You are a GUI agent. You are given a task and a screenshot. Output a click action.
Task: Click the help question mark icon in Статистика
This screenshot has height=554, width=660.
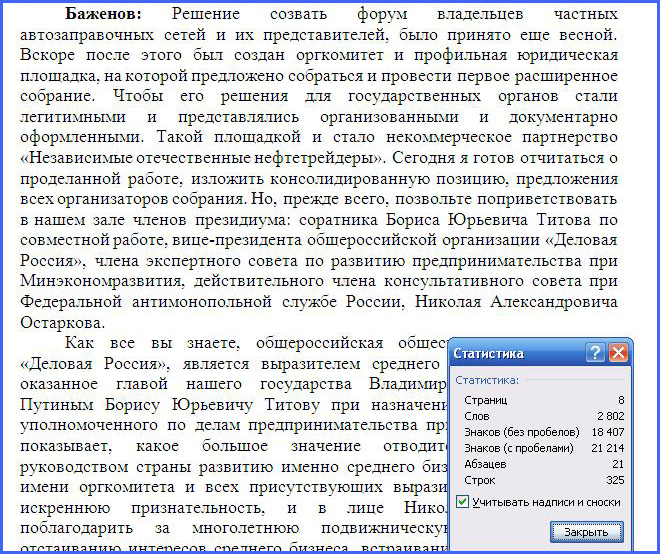[595, 352]
